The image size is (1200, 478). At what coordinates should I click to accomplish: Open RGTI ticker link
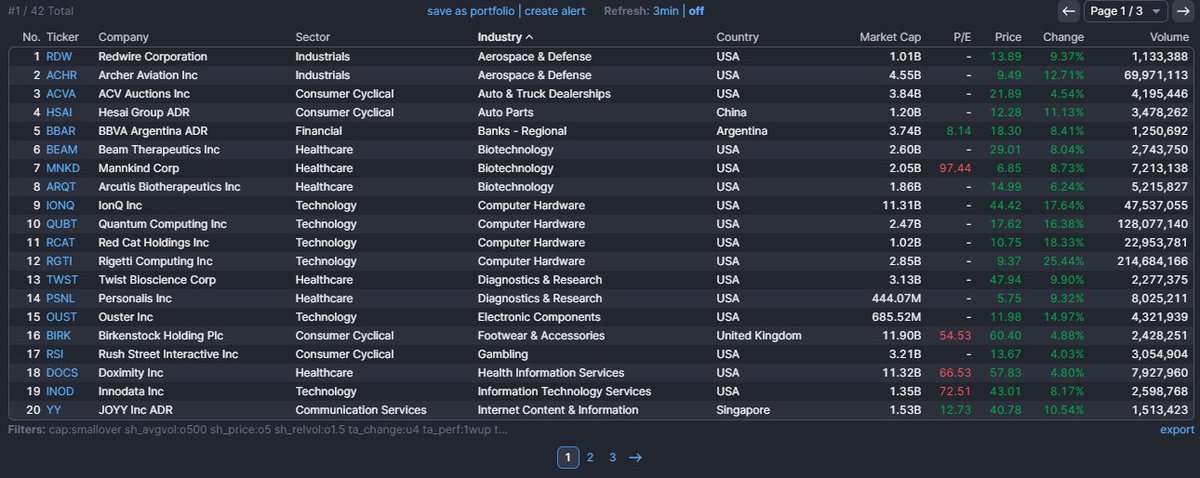pos(59,261)
